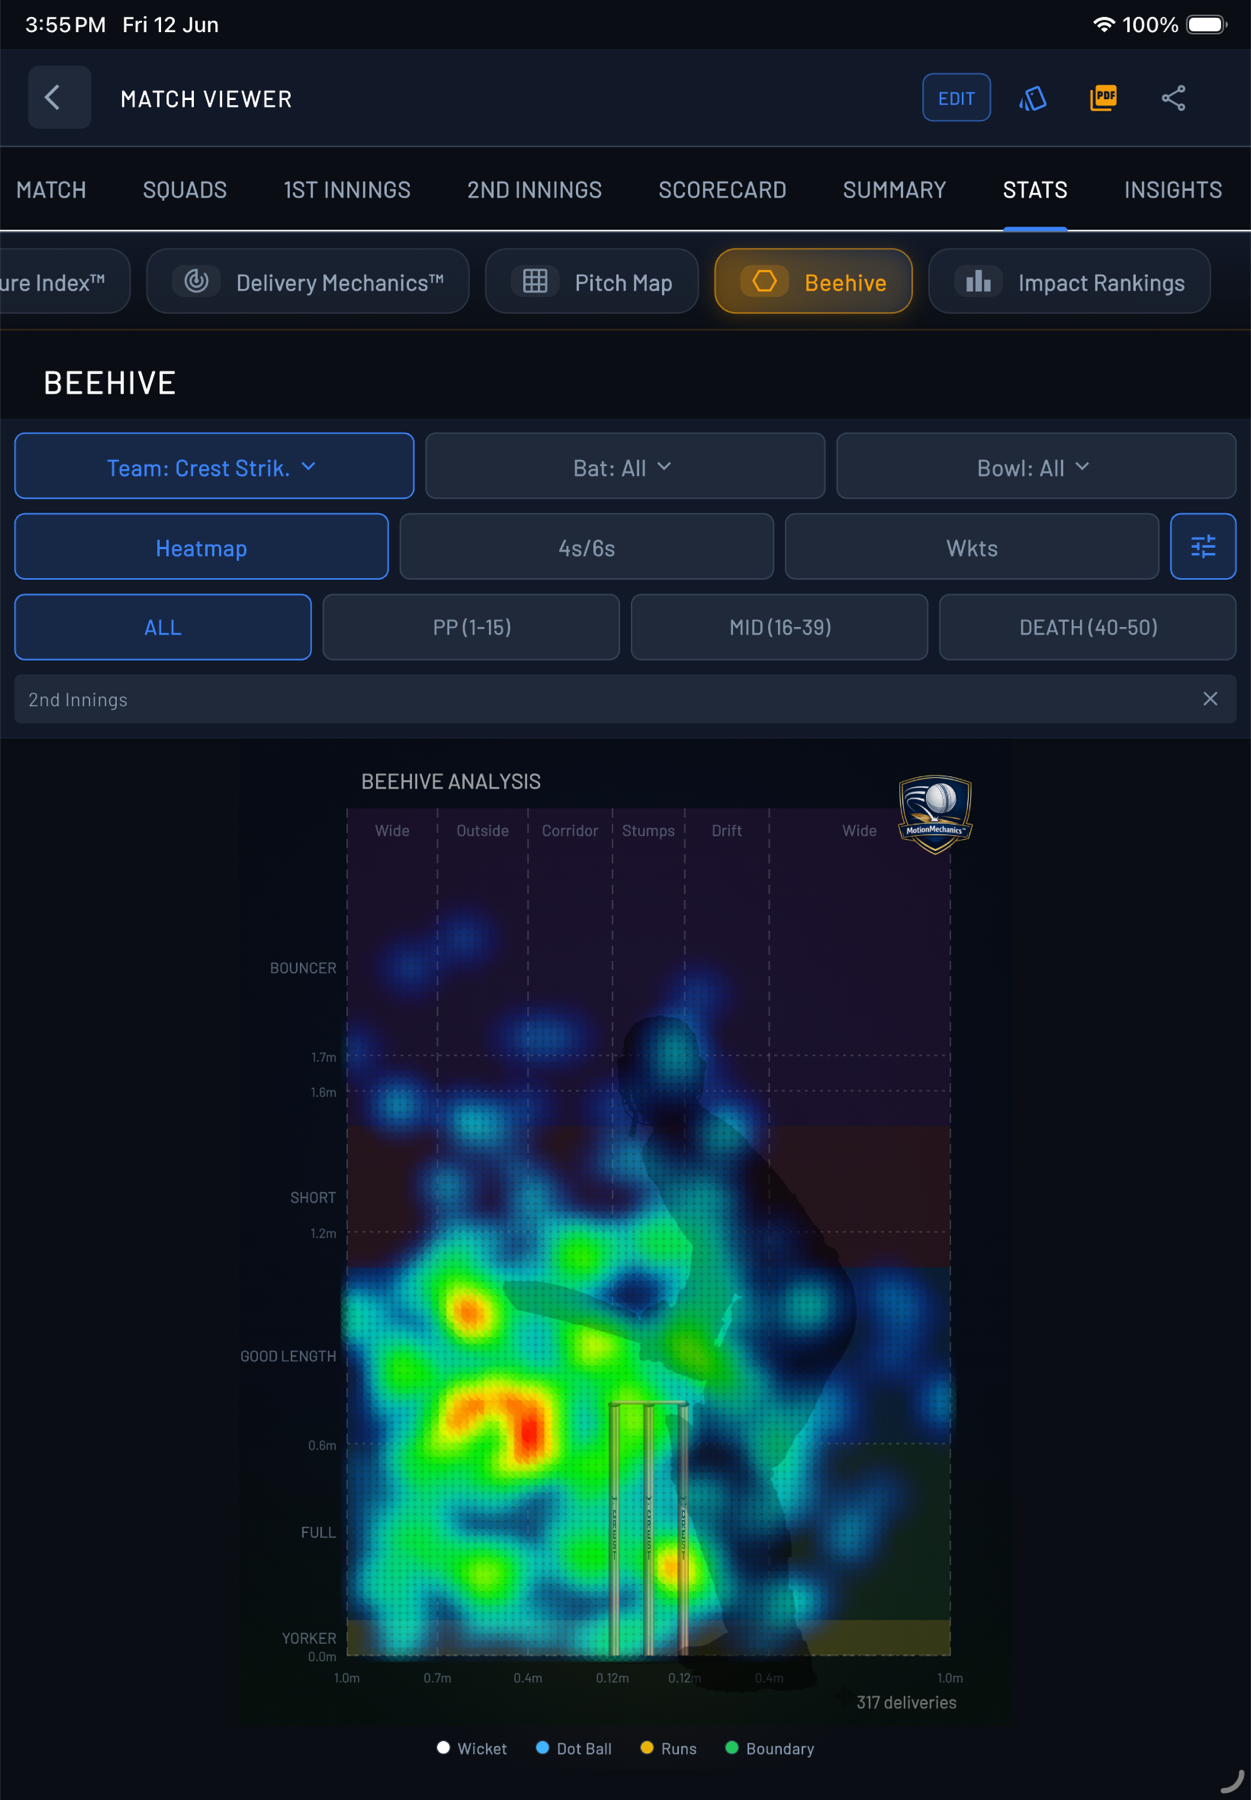Tap the battery status icon
The width and height of the screenshot is (1251, 1800).
tap(1206, 24)
